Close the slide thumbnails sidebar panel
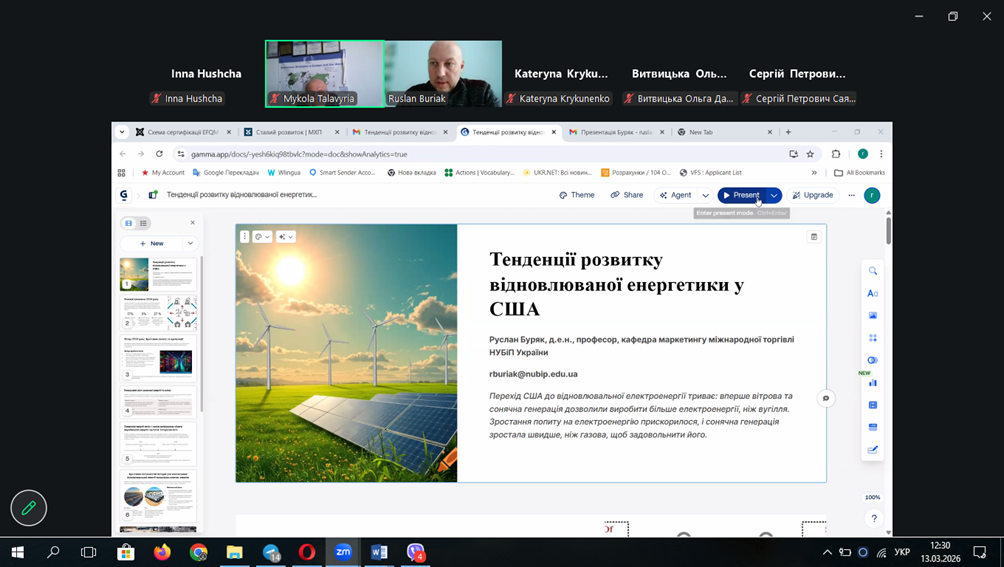 coord(192,223)
